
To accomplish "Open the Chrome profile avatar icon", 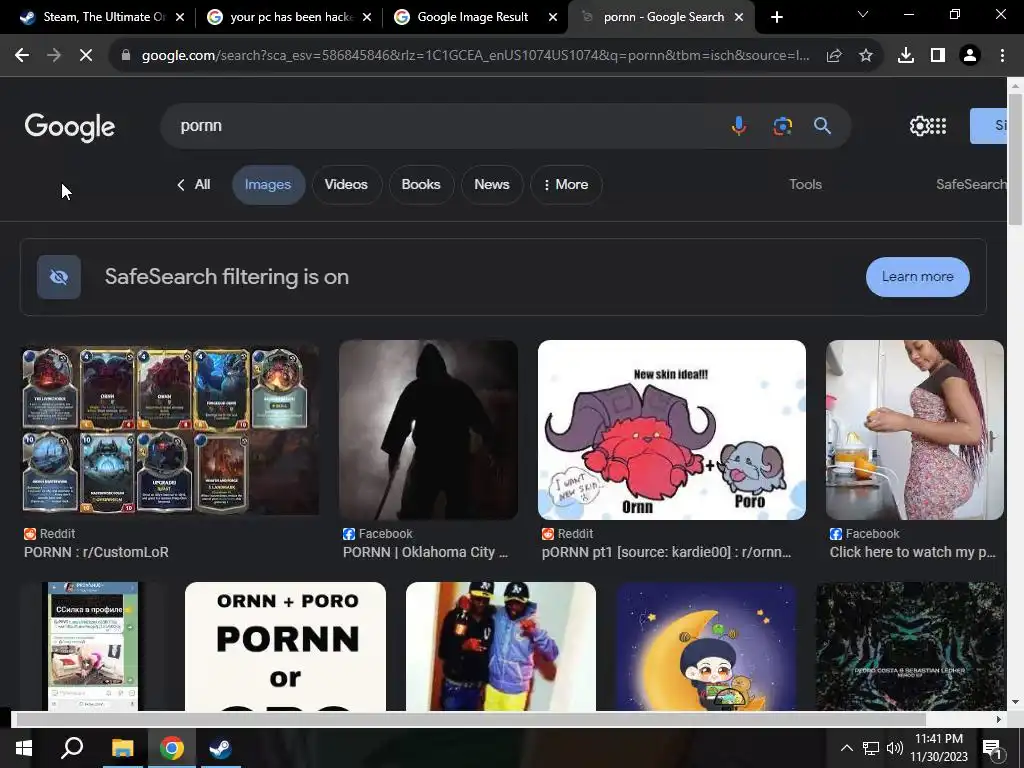I will (x=970, y=56).
